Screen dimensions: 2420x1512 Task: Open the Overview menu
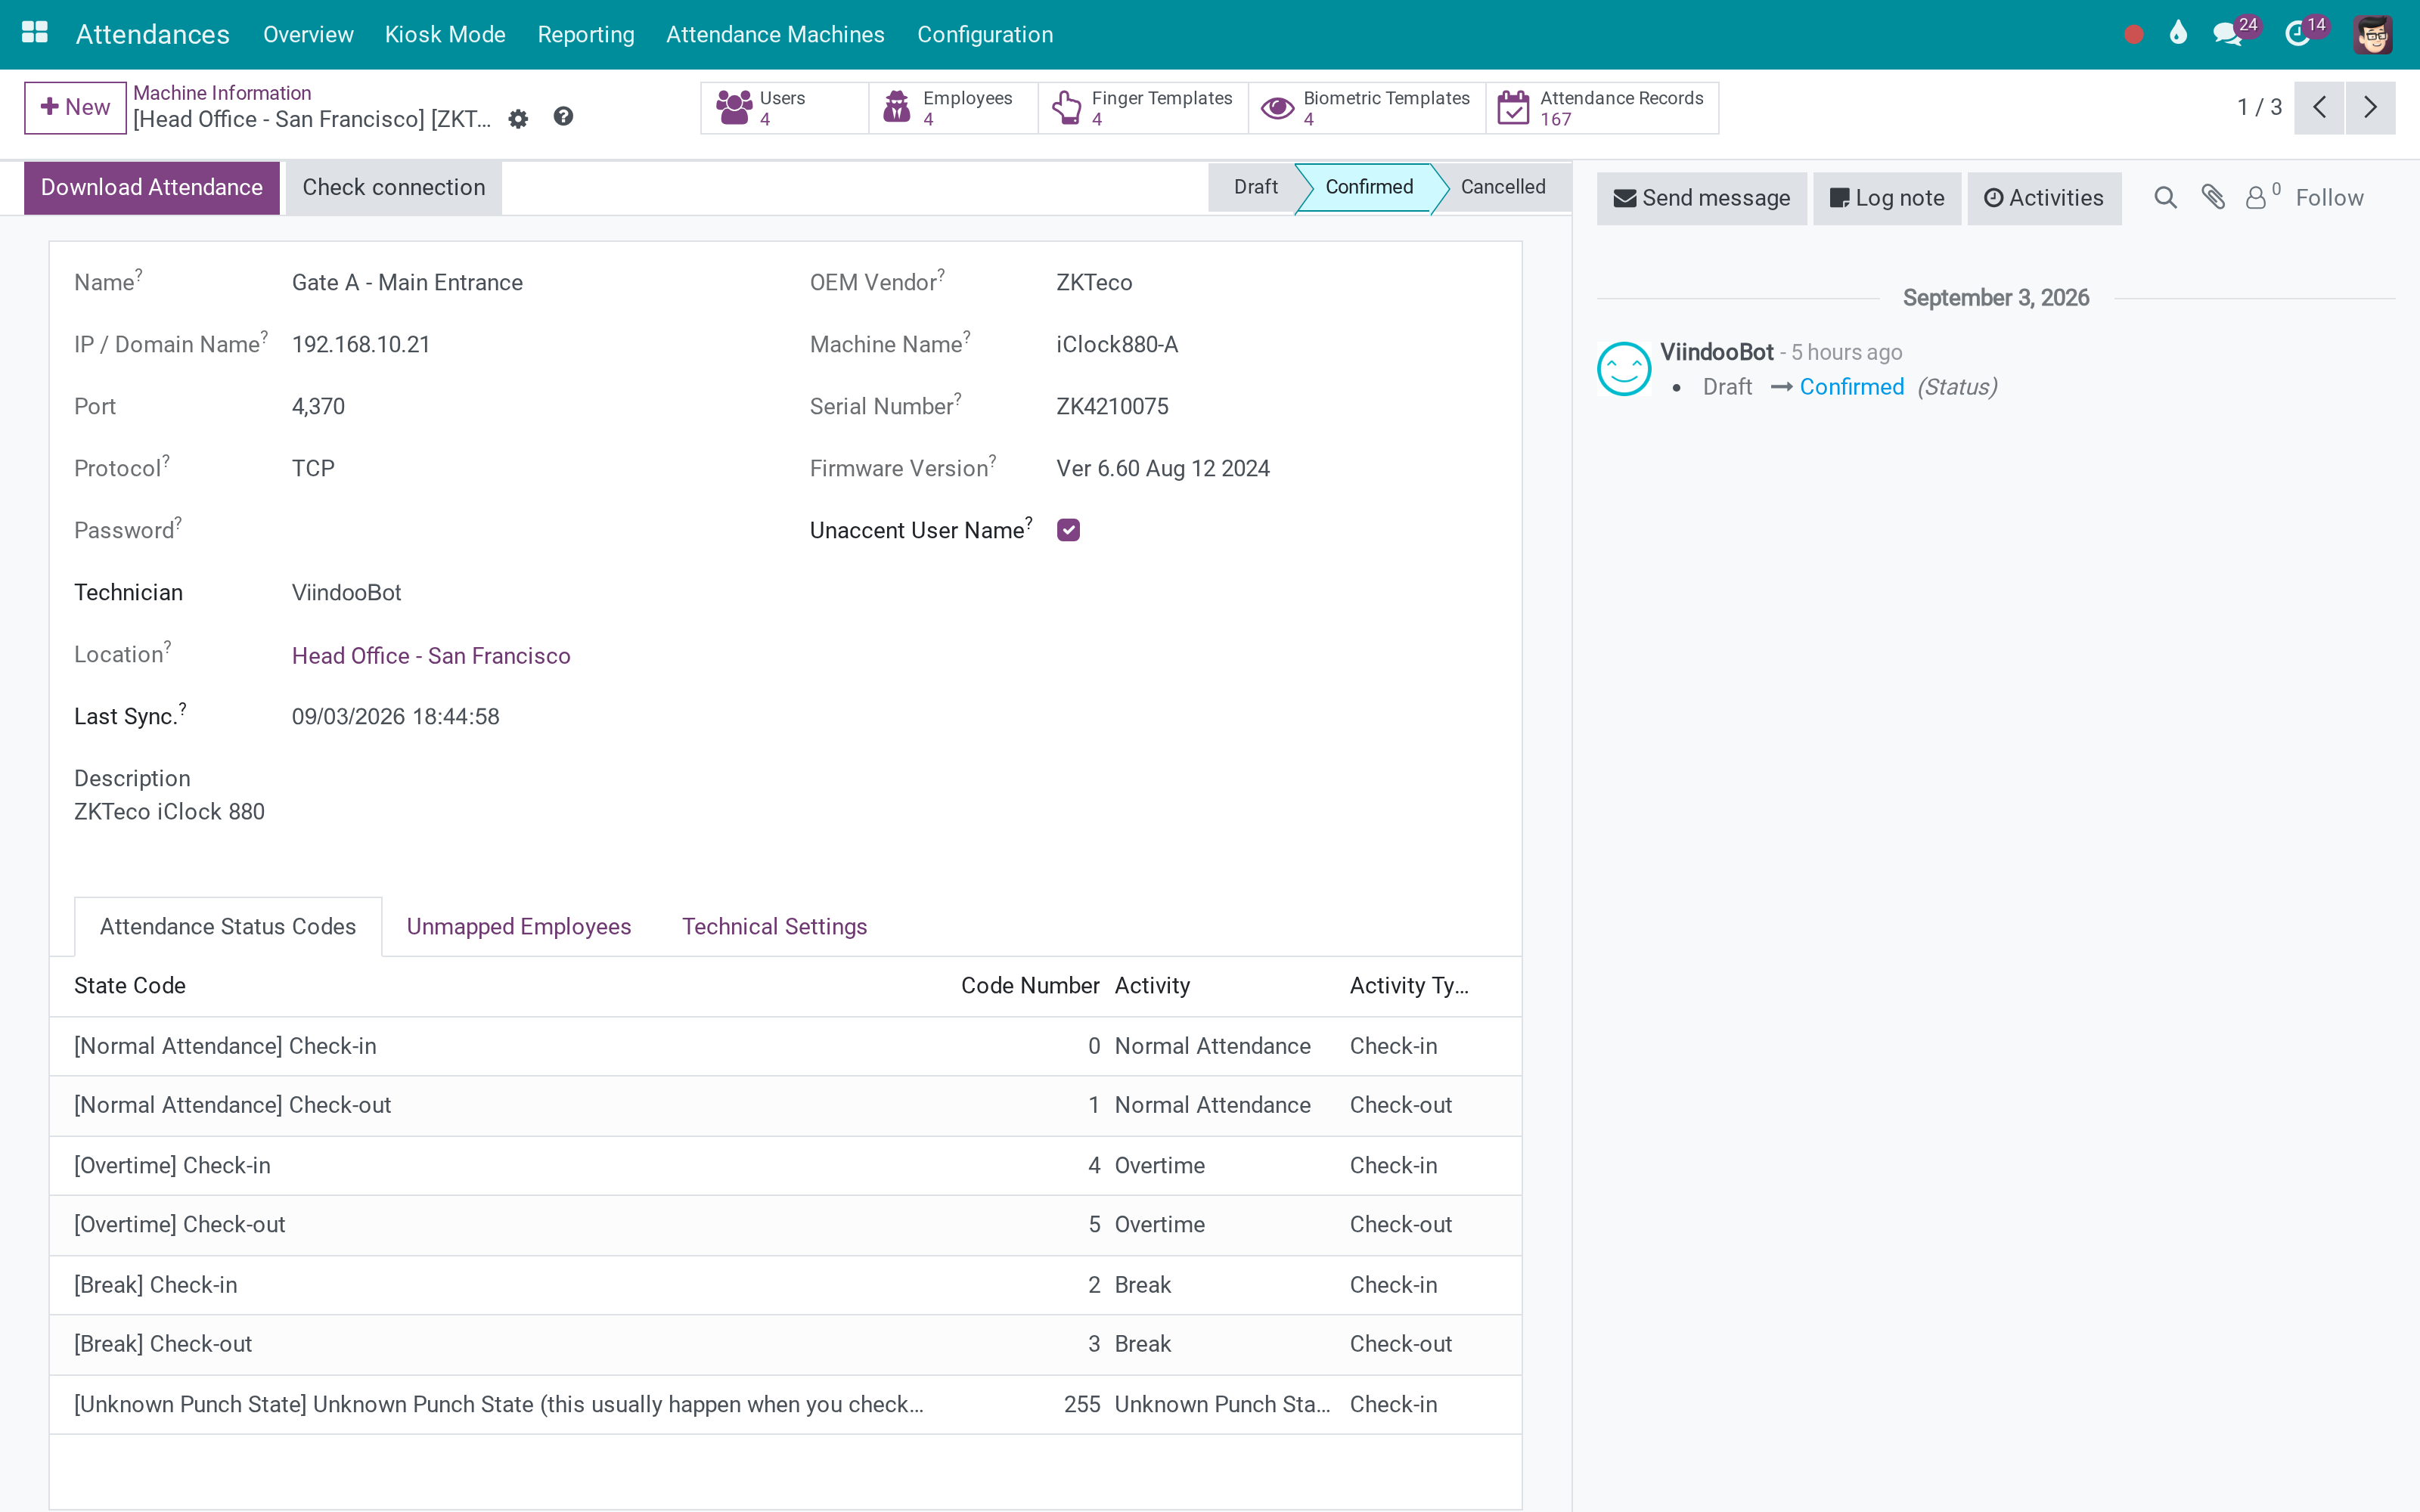point(308,34)
